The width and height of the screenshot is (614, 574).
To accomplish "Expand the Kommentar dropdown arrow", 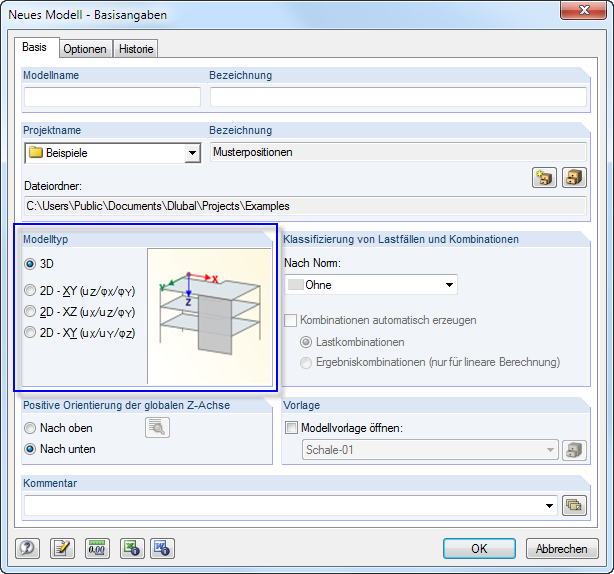I will point(549,505).
